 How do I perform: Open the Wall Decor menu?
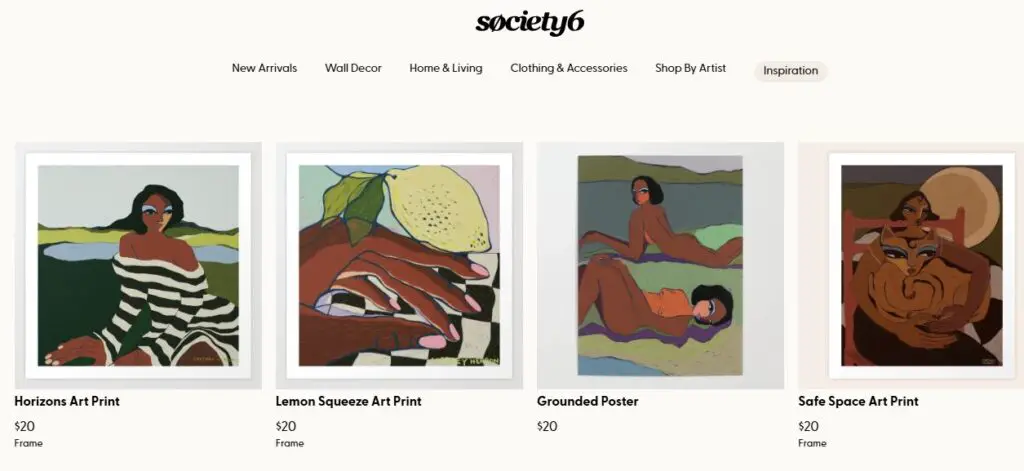click(x=353, y=68)
